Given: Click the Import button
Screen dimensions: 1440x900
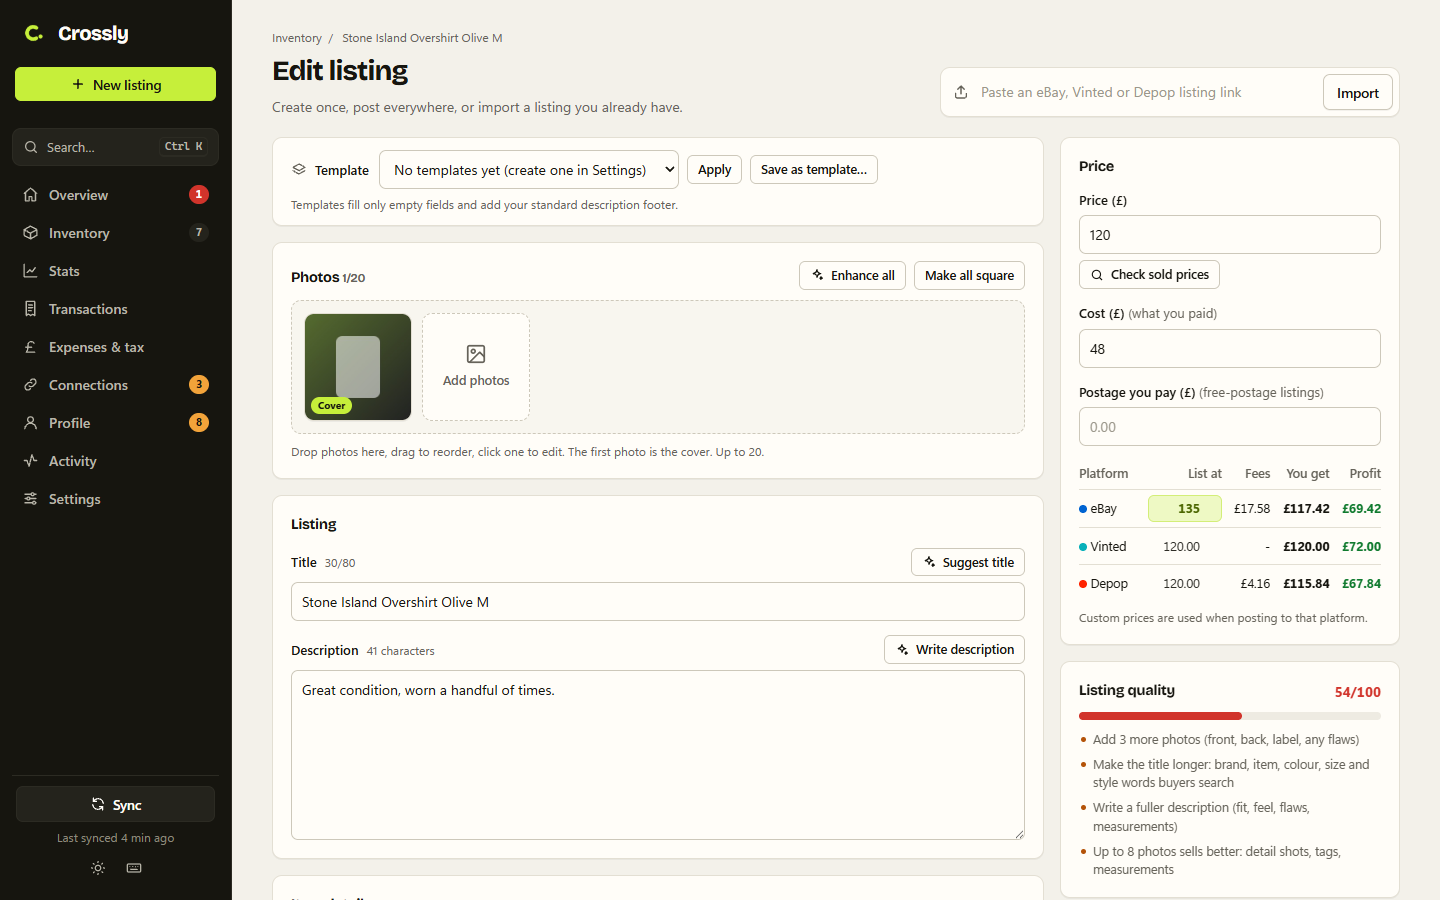Looking at the screenshot, I should pos(1357,92).
